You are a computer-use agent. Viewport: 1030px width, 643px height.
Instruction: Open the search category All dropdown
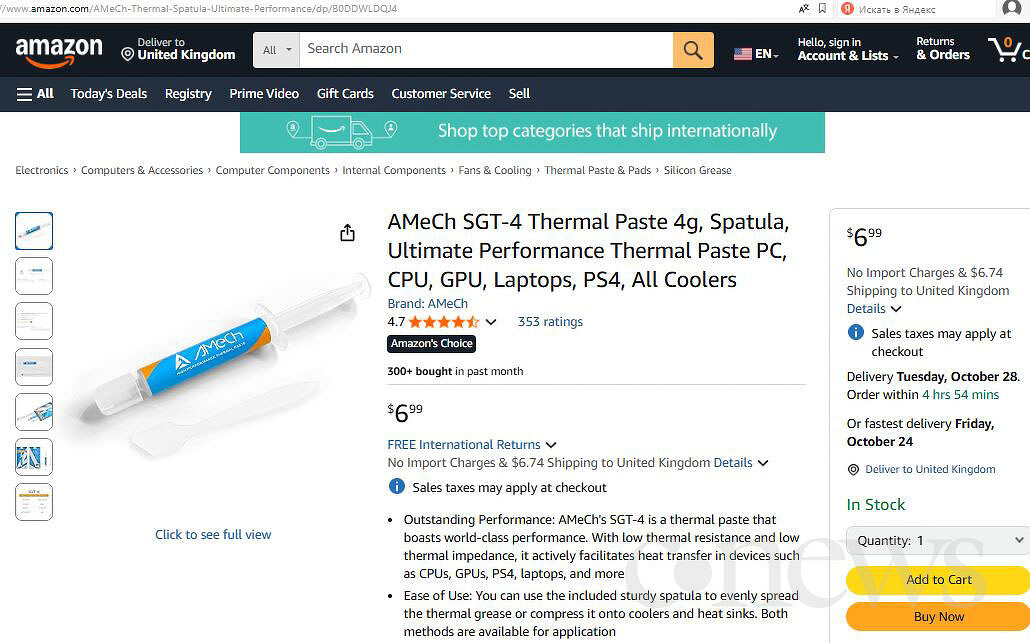(x=278, y=50)
